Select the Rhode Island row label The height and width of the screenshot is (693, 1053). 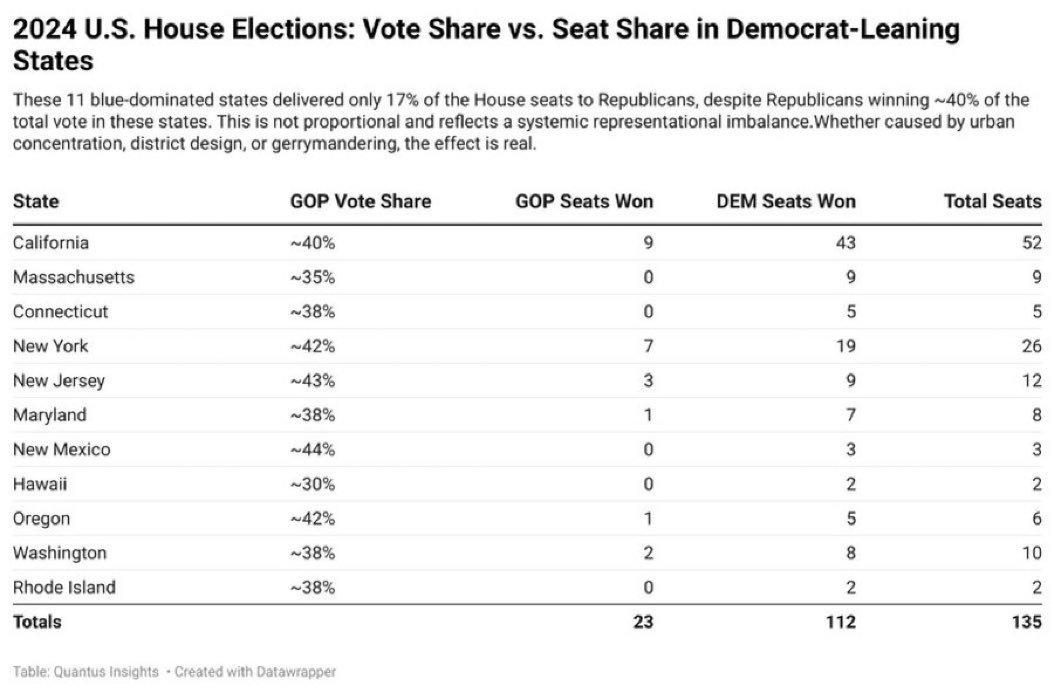[x=64, y=587]
